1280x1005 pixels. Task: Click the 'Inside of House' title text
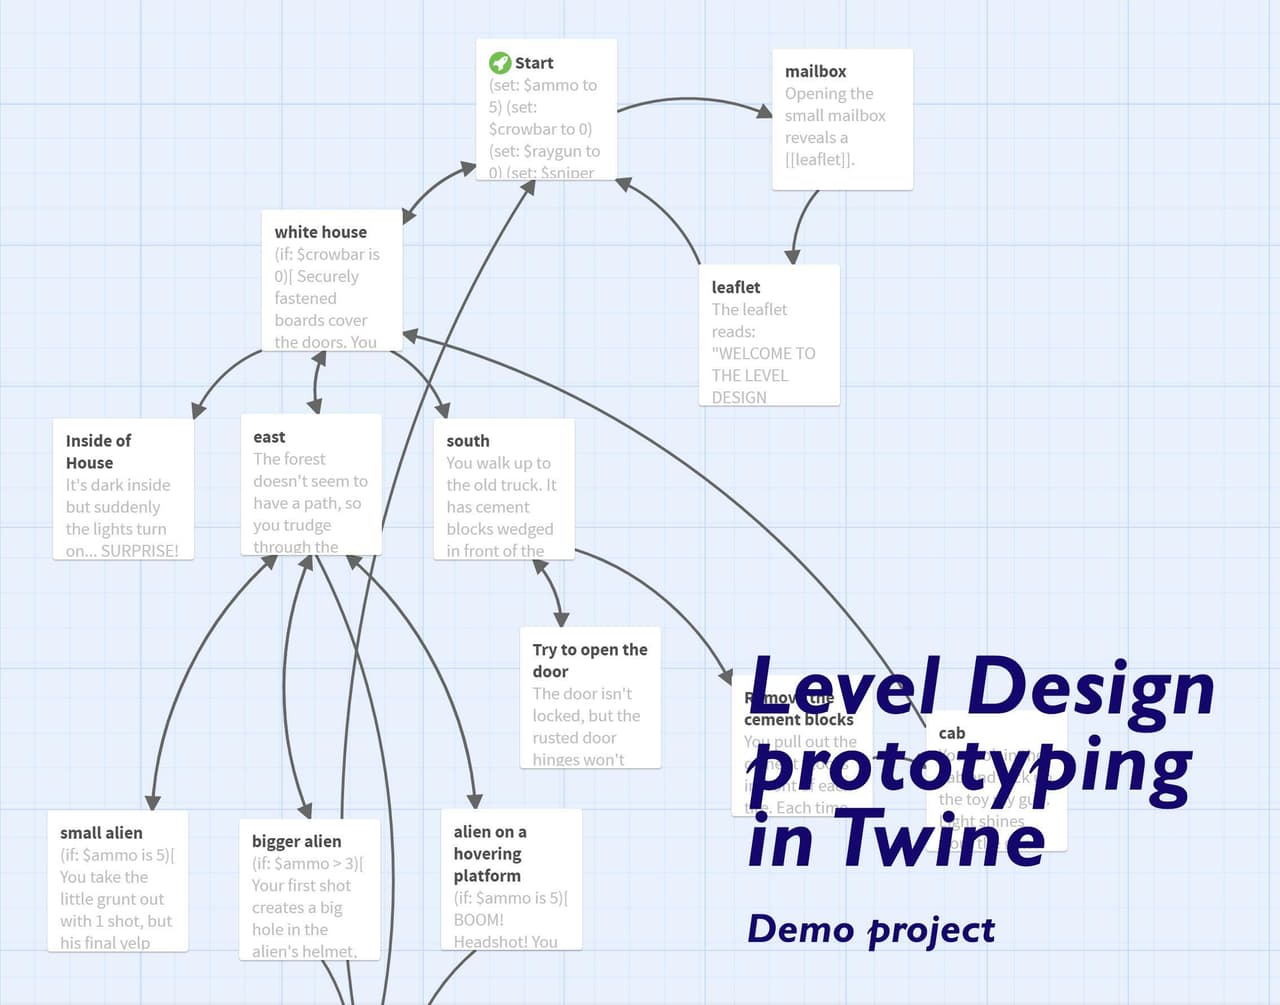coord(98,452)
